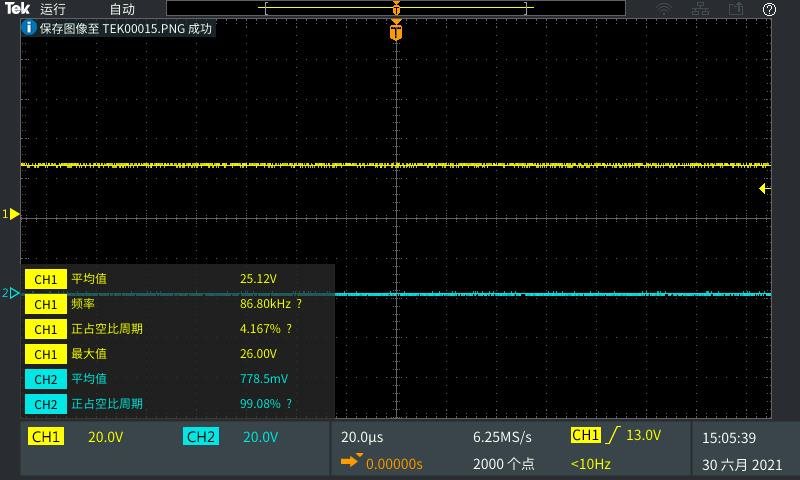Click the CH2 ground reference marker

11,293
